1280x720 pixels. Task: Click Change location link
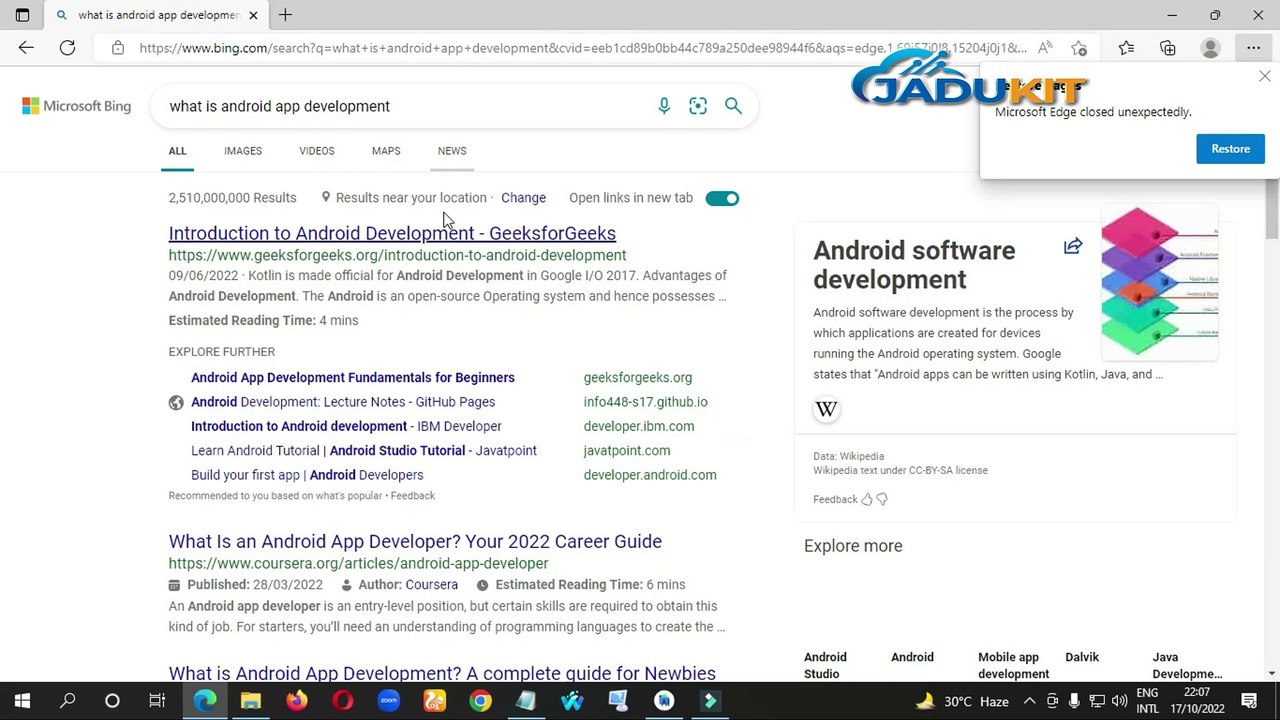523,198
